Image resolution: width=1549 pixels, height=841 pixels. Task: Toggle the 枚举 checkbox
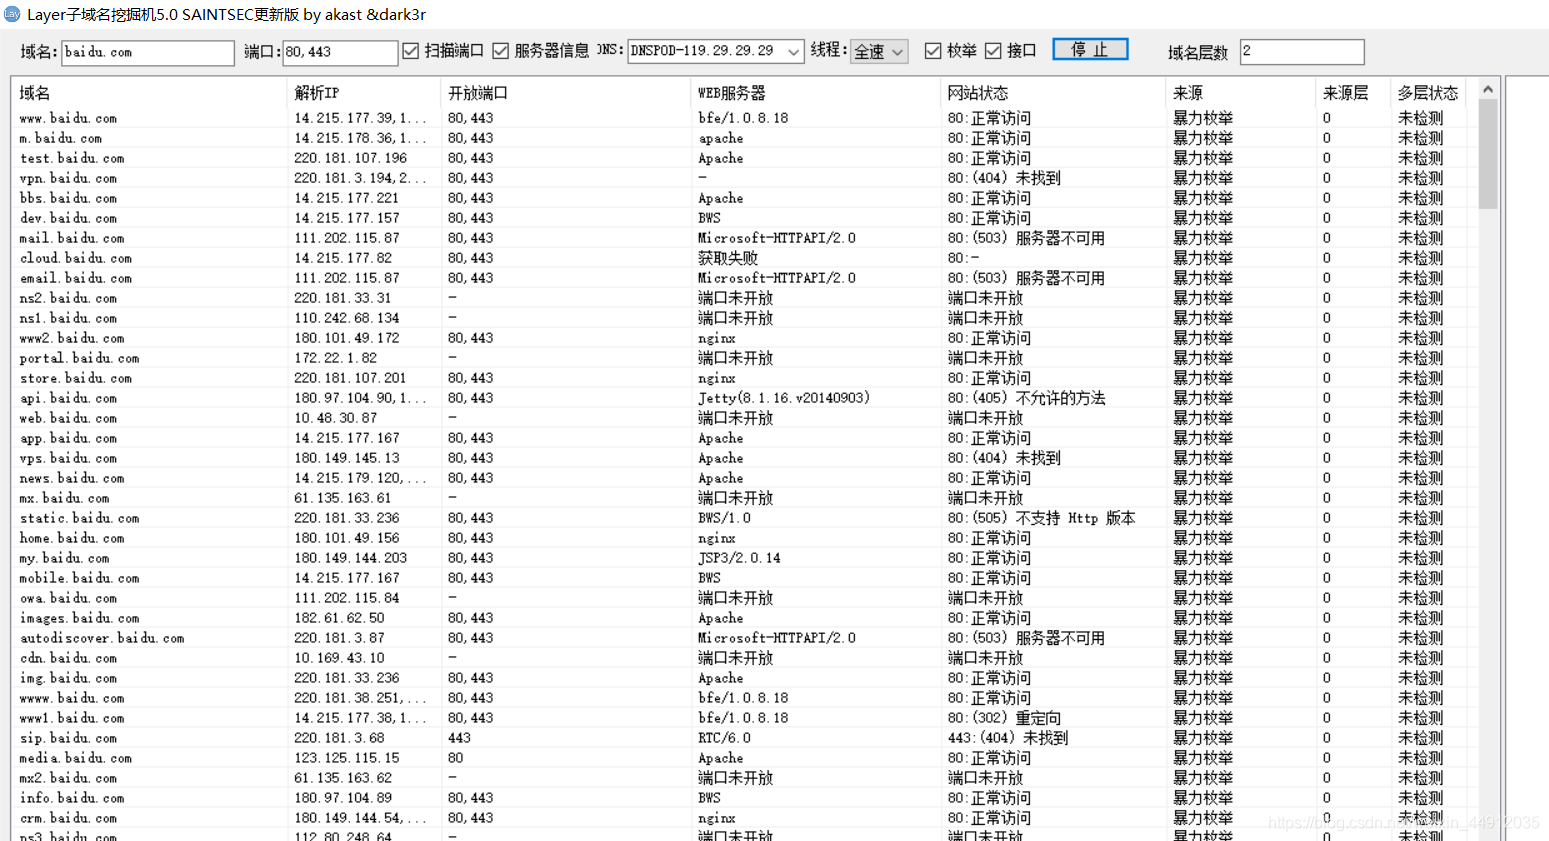[x=933, y=51]
